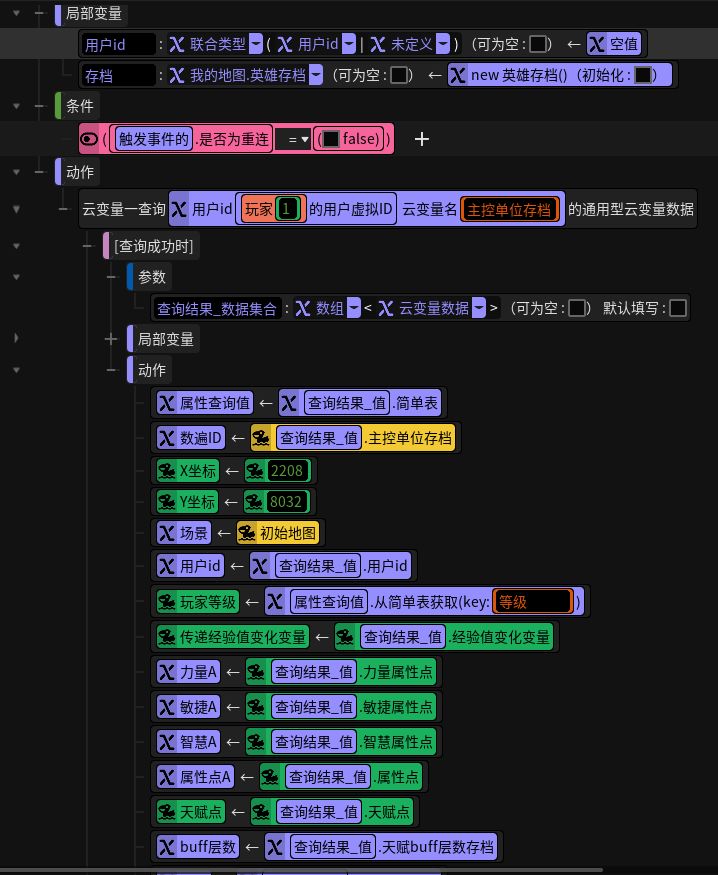Click the 等级 key input field

[x=533, y=602]
